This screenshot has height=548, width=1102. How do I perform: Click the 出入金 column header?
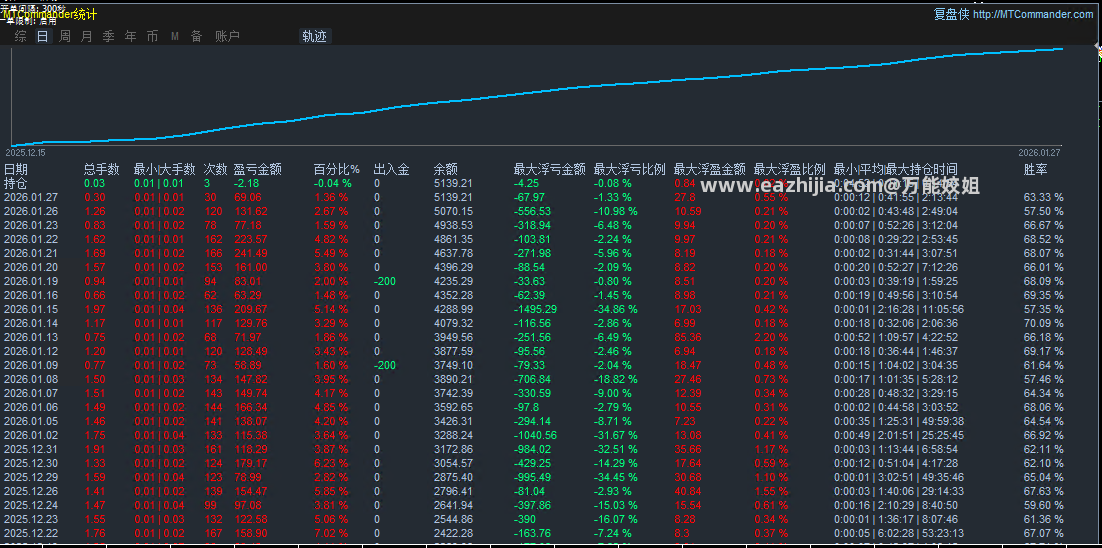pyautogui.click(x=391, y=169)
